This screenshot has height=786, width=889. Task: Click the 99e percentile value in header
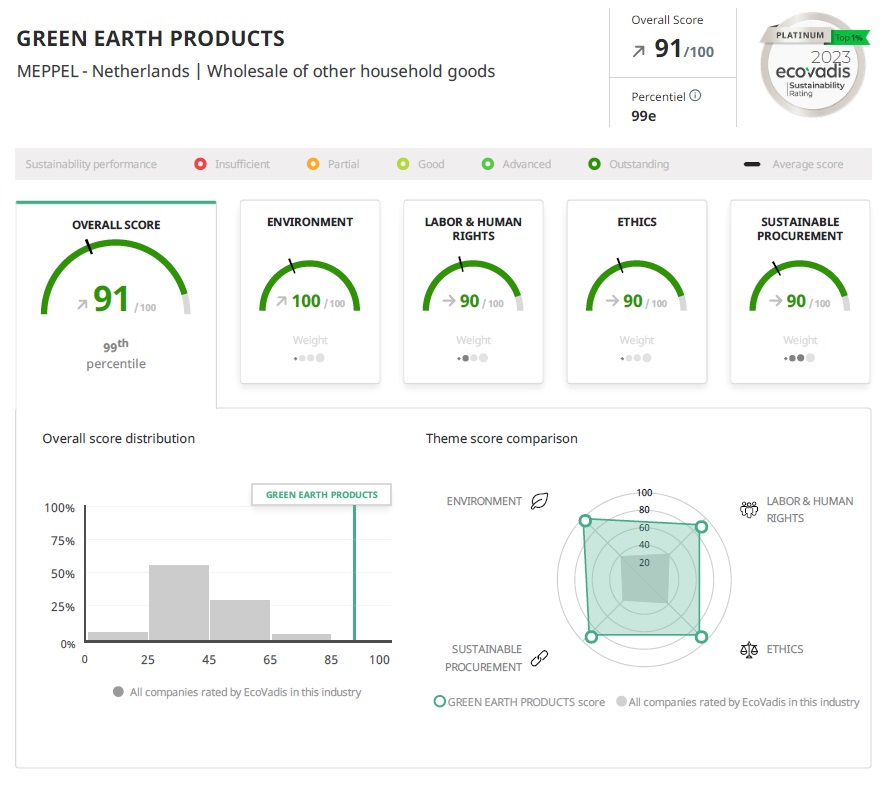[x=644, y=116]
